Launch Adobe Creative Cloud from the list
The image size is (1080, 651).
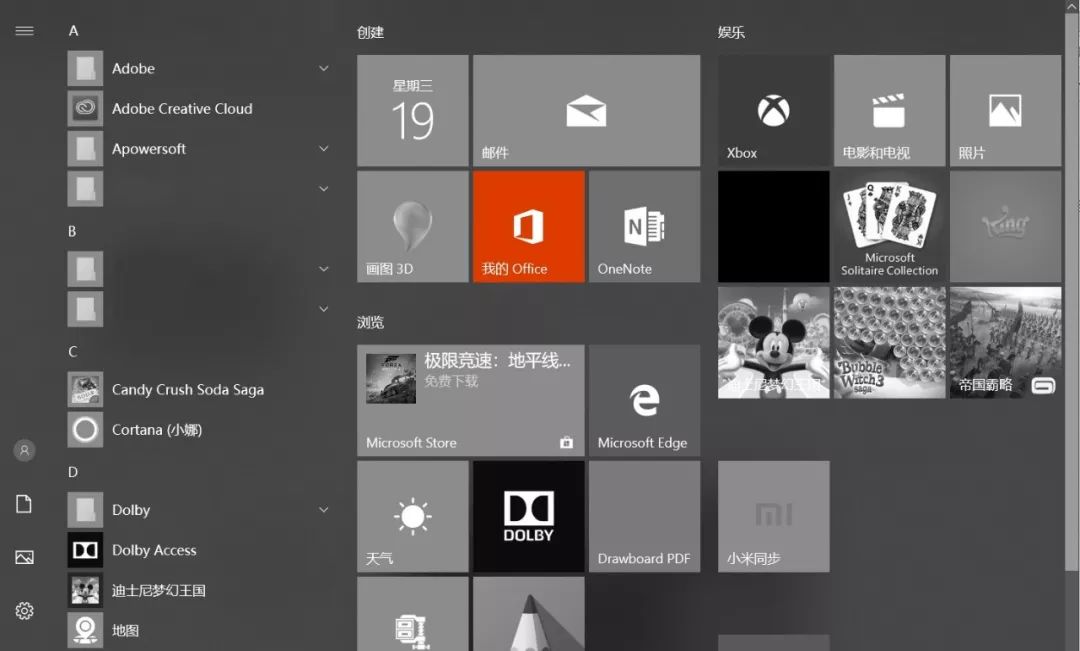pos(182,109)
